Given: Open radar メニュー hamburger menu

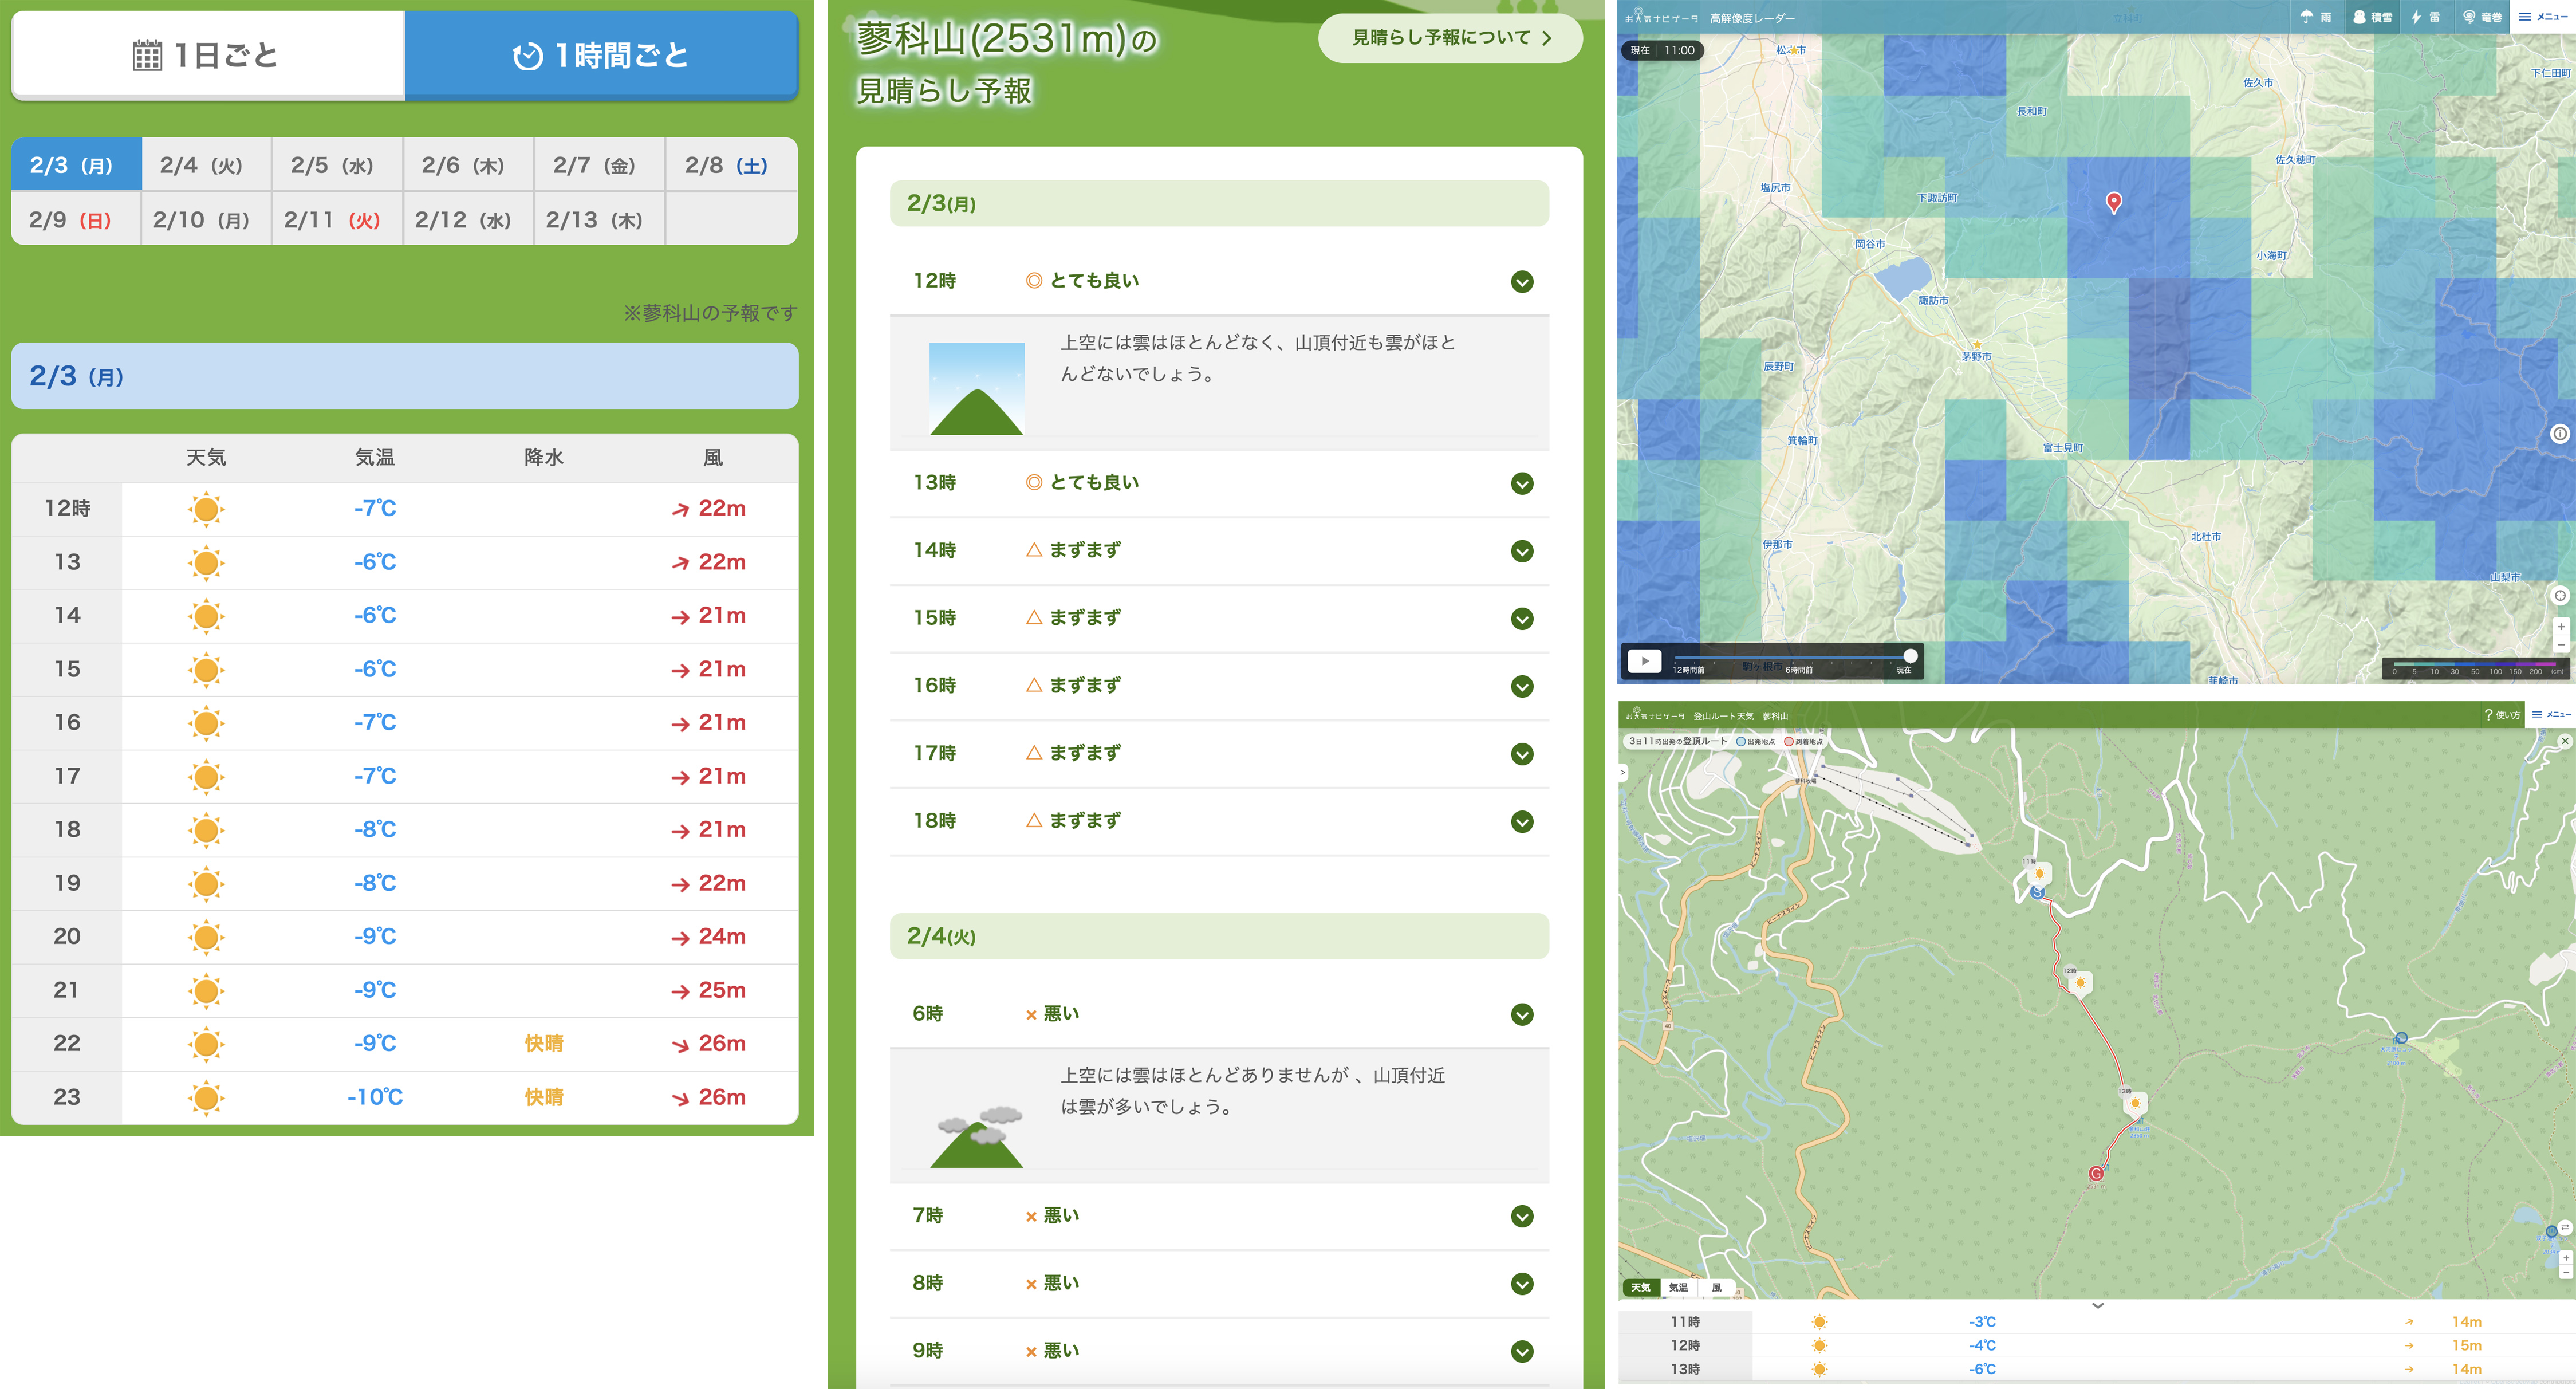Looking at the screenshot, I should 2544,17.
